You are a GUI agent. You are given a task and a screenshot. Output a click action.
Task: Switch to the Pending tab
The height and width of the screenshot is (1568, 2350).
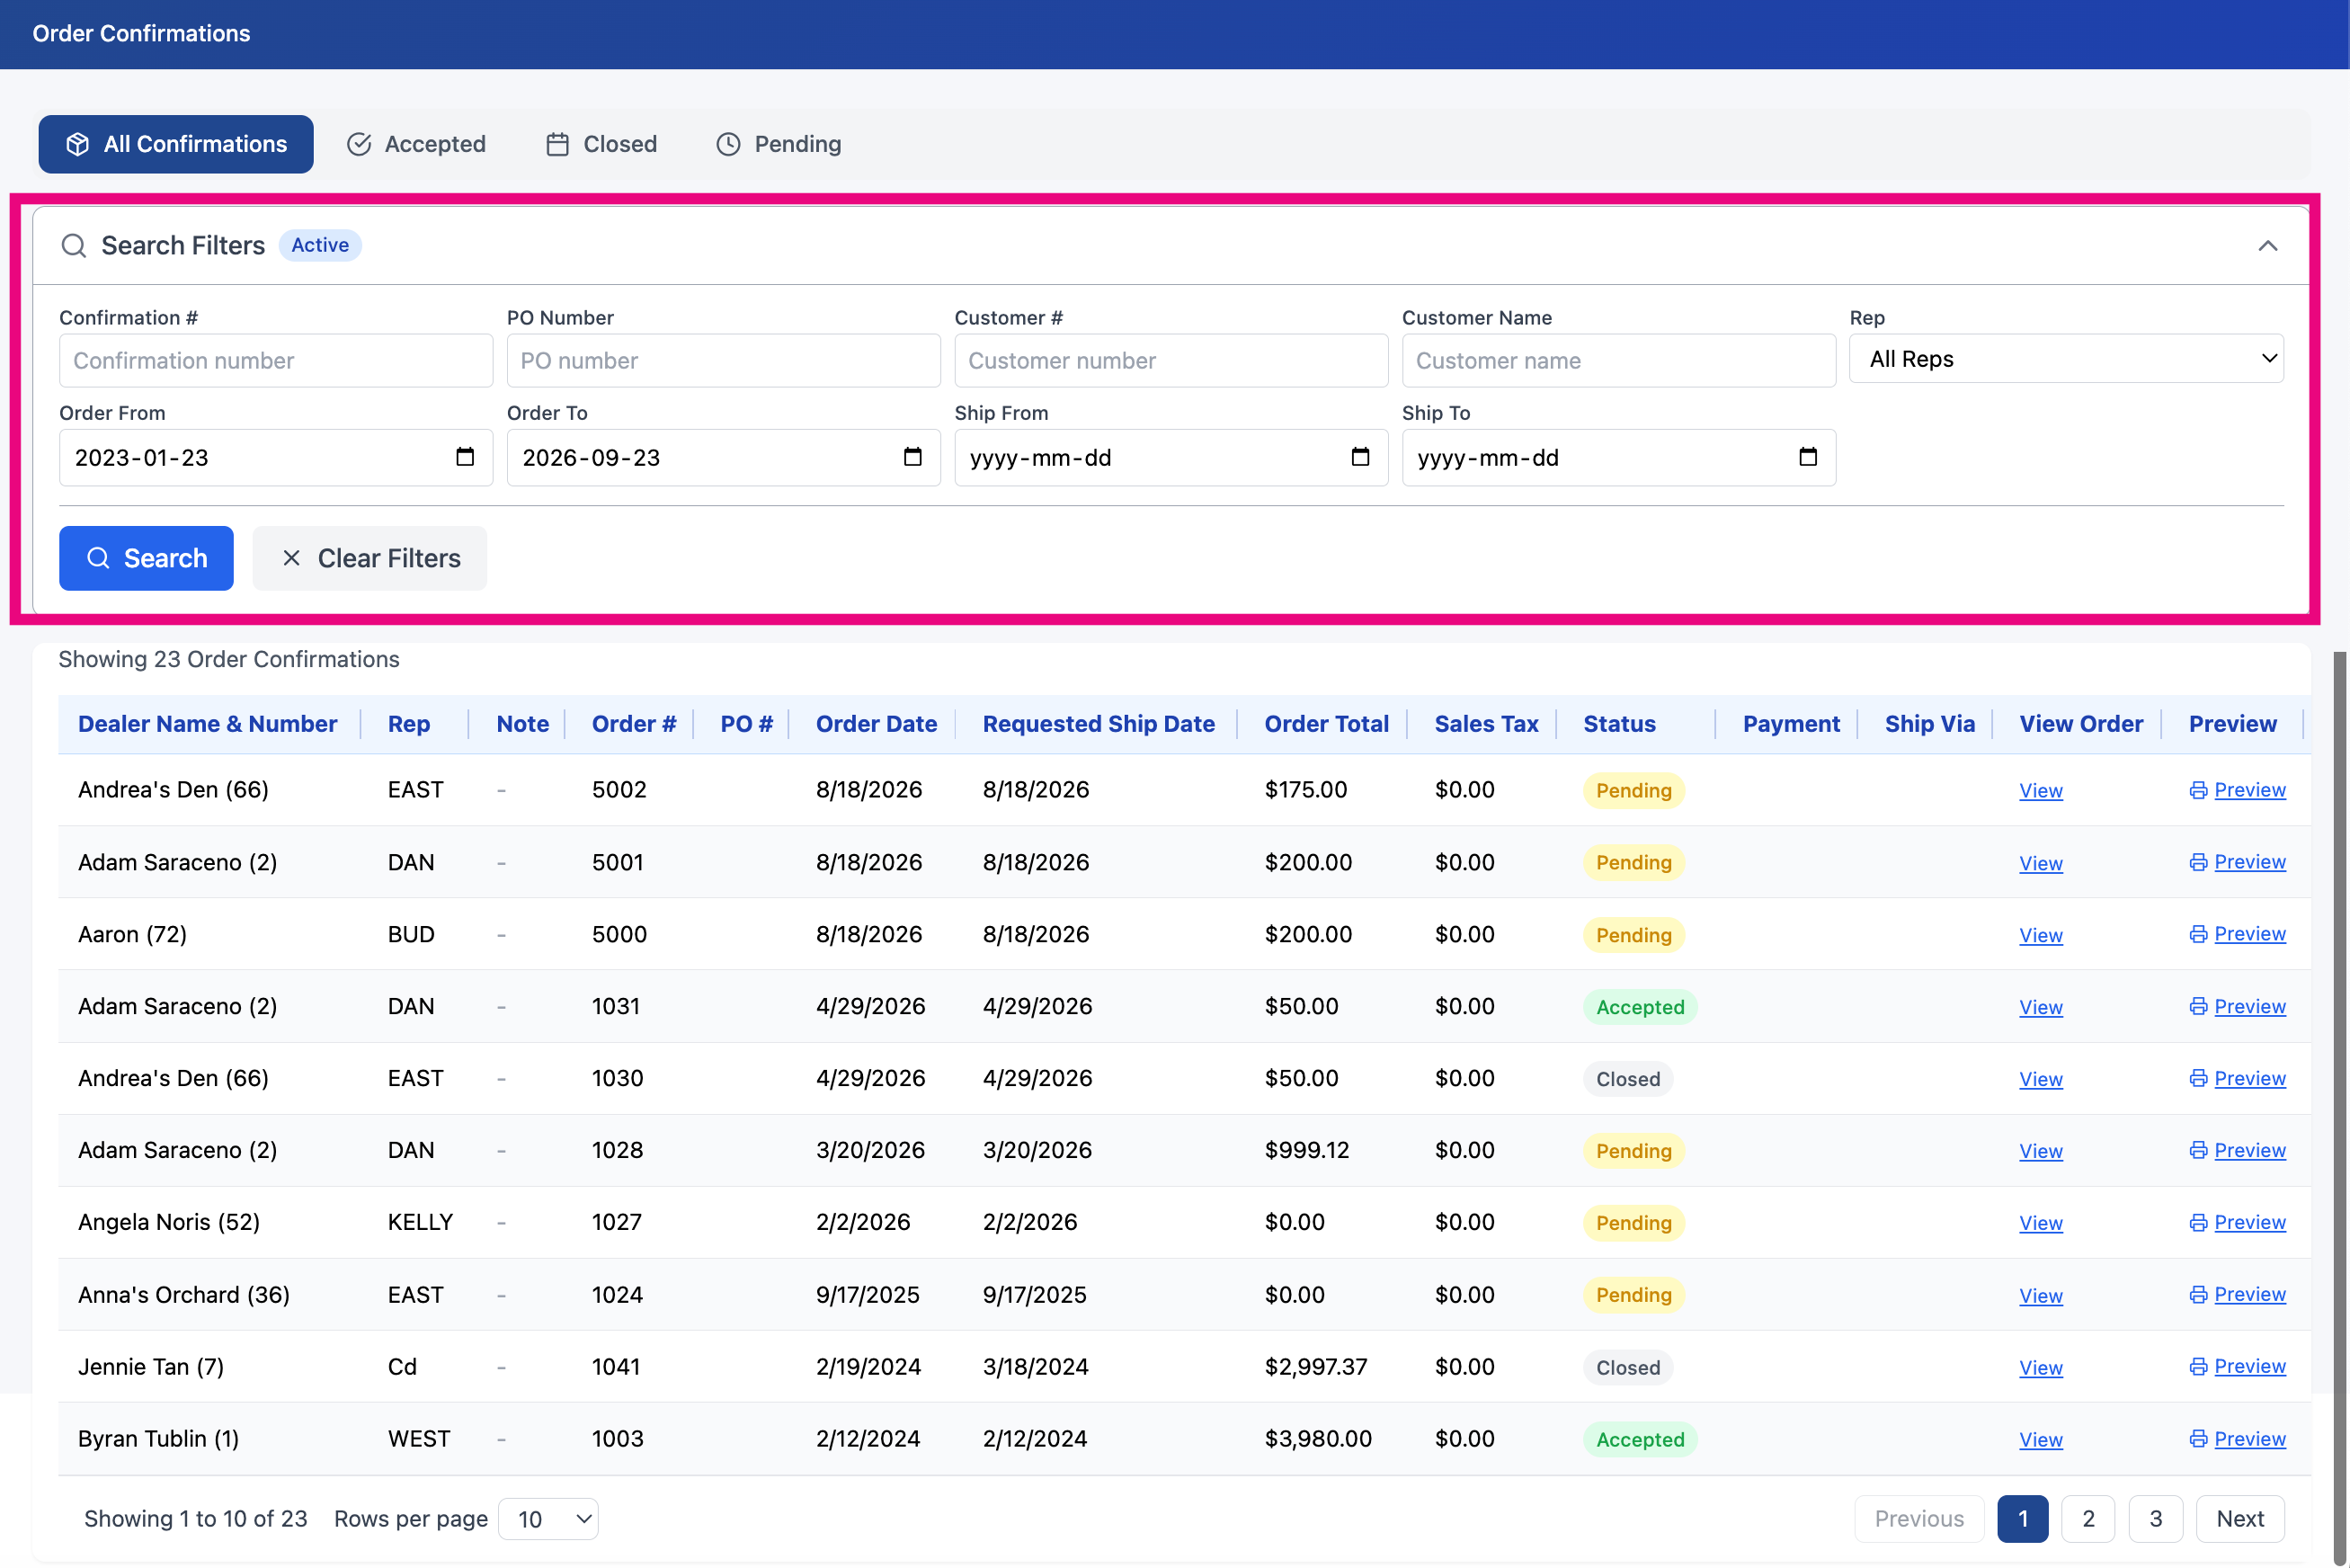(779, 144)
